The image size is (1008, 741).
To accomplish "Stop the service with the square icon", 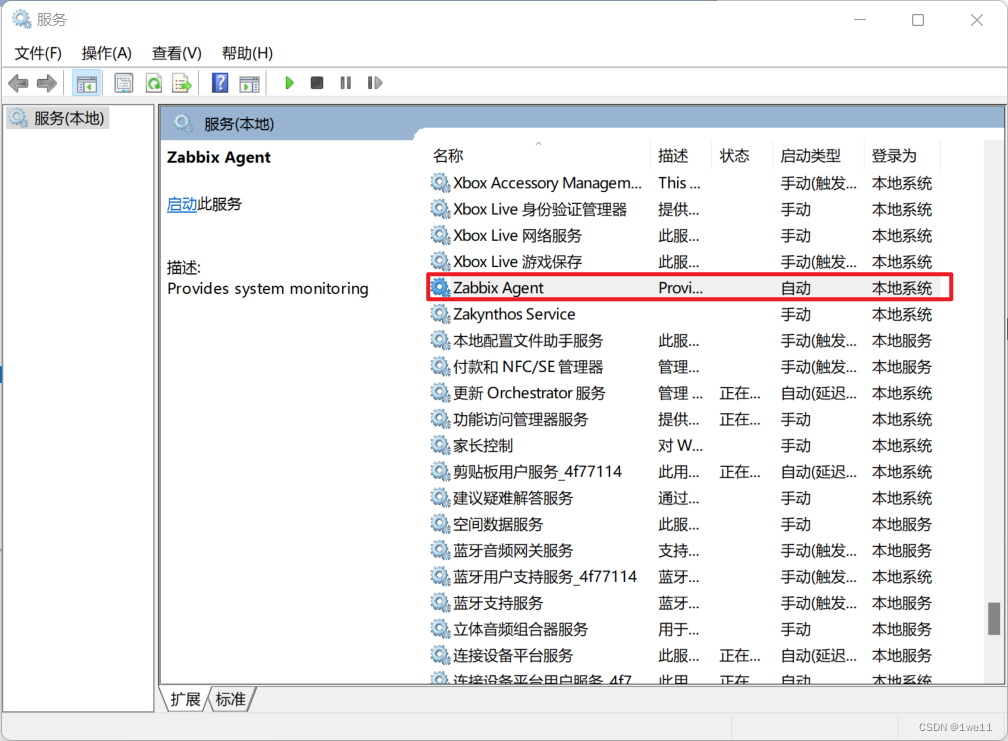I will pos(317,83).
